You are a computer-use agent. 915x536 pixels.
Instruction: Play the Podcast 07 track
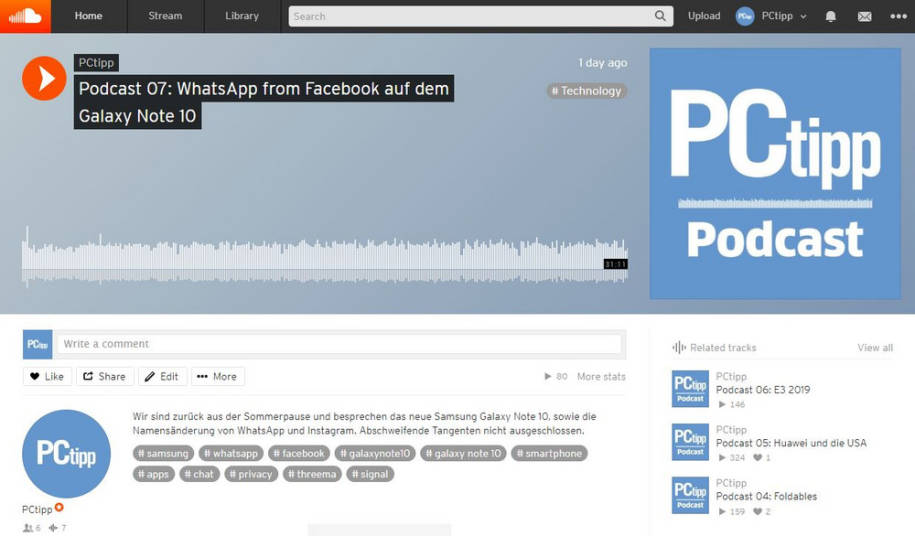coord(44,78)
